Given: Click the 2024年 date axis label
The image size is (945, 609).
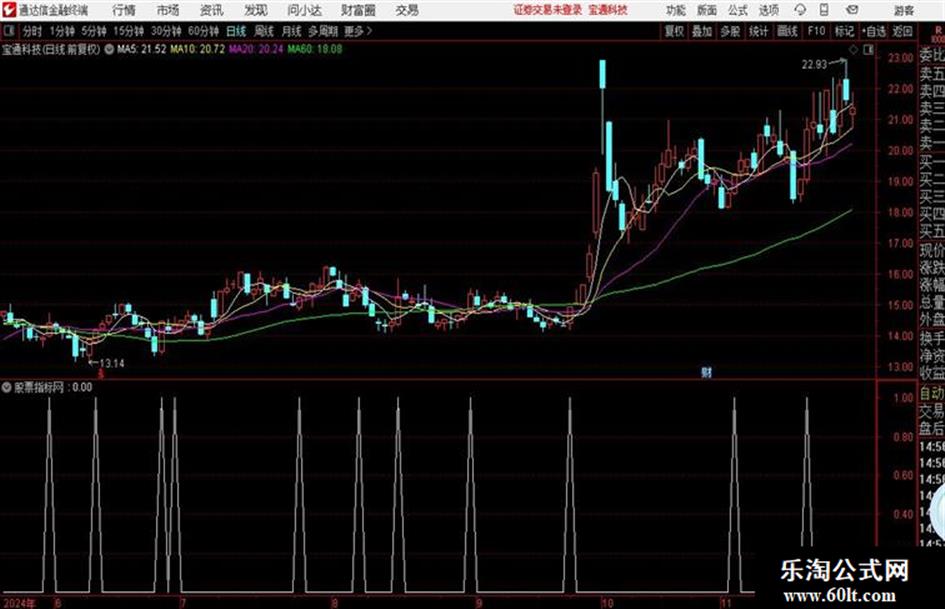Looking at the screenshot, I should (19, 602).
